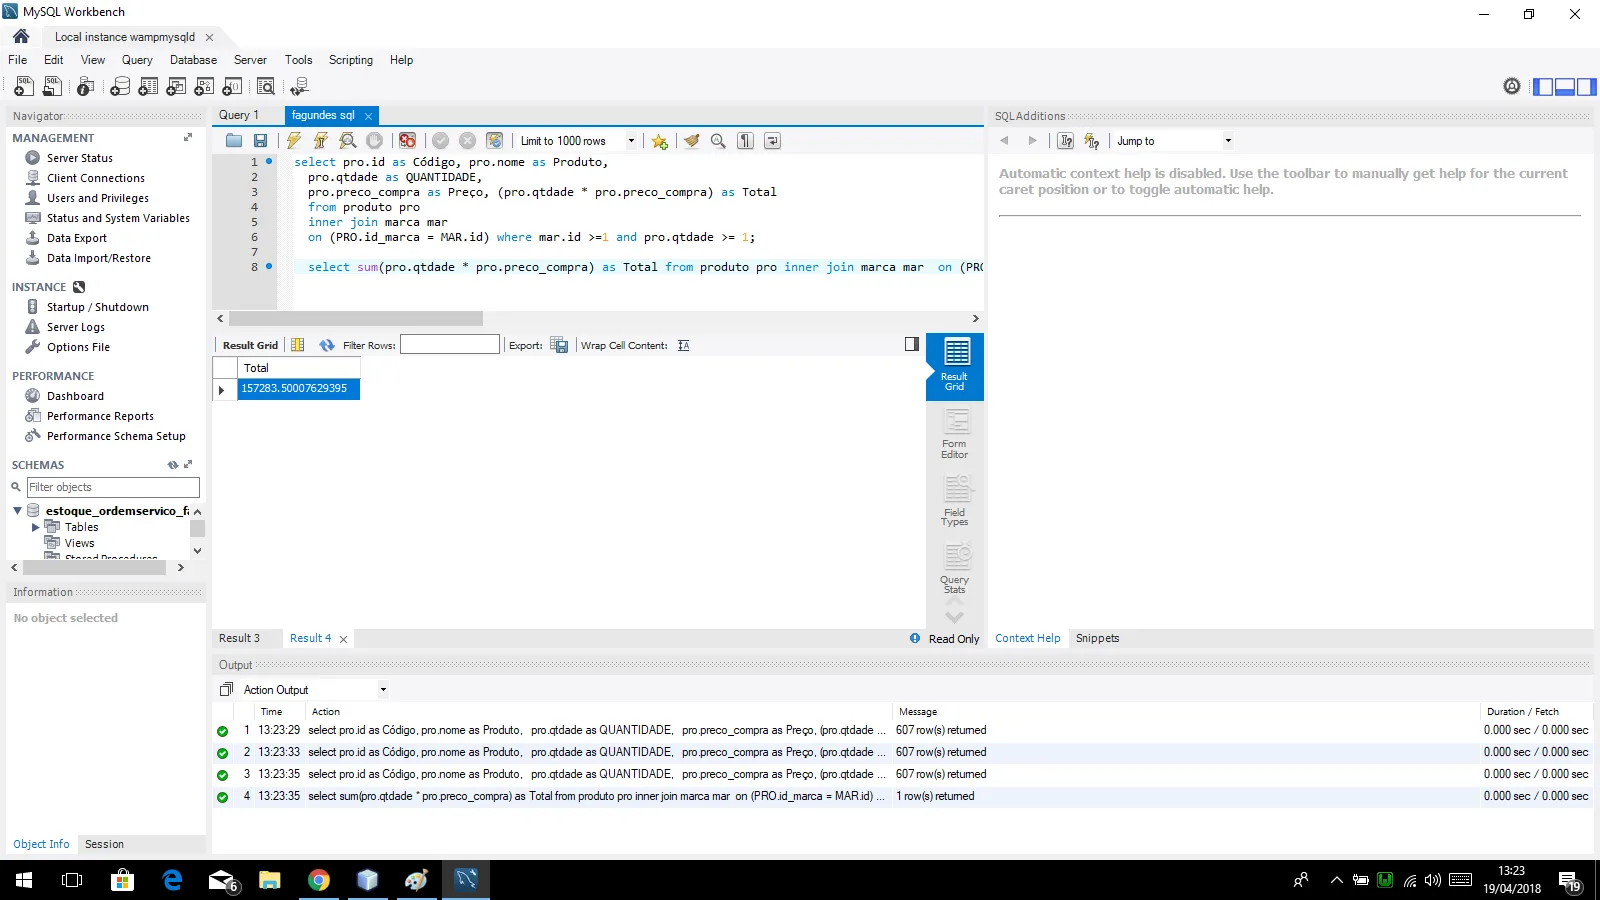Open Users and Privileges
The width and height of the screenshot is (1600, 900).
pyautogui.click(x=97, y=198)
